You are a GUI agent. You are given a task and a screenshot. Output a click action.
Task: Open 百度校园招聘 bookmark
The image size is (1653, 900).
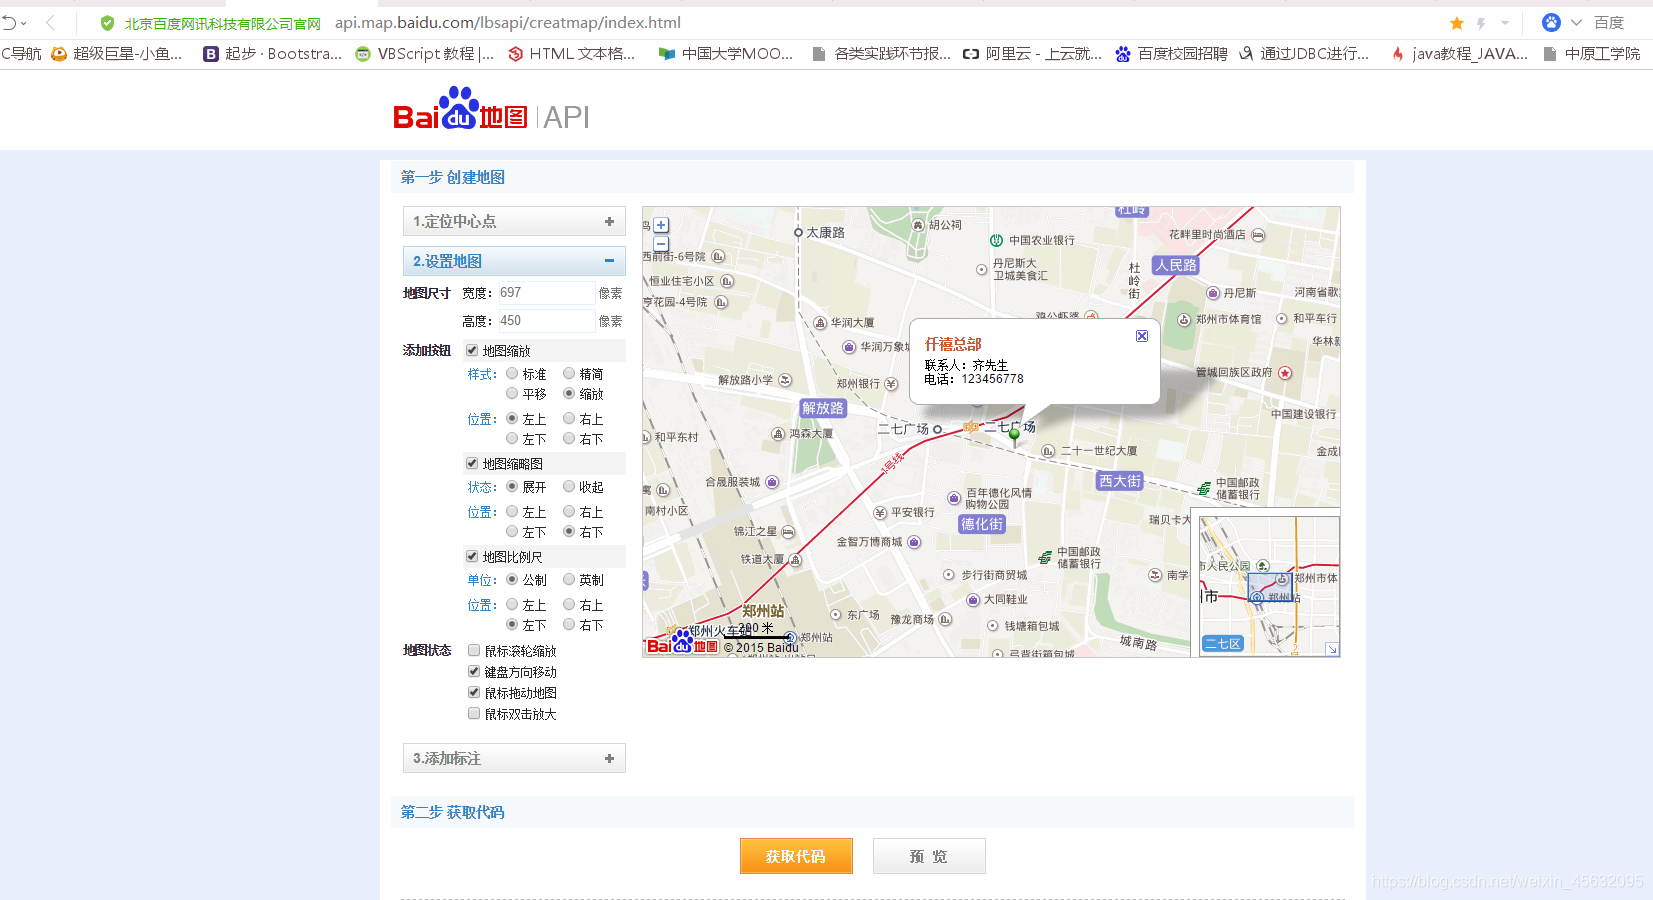coord(1172,54)
